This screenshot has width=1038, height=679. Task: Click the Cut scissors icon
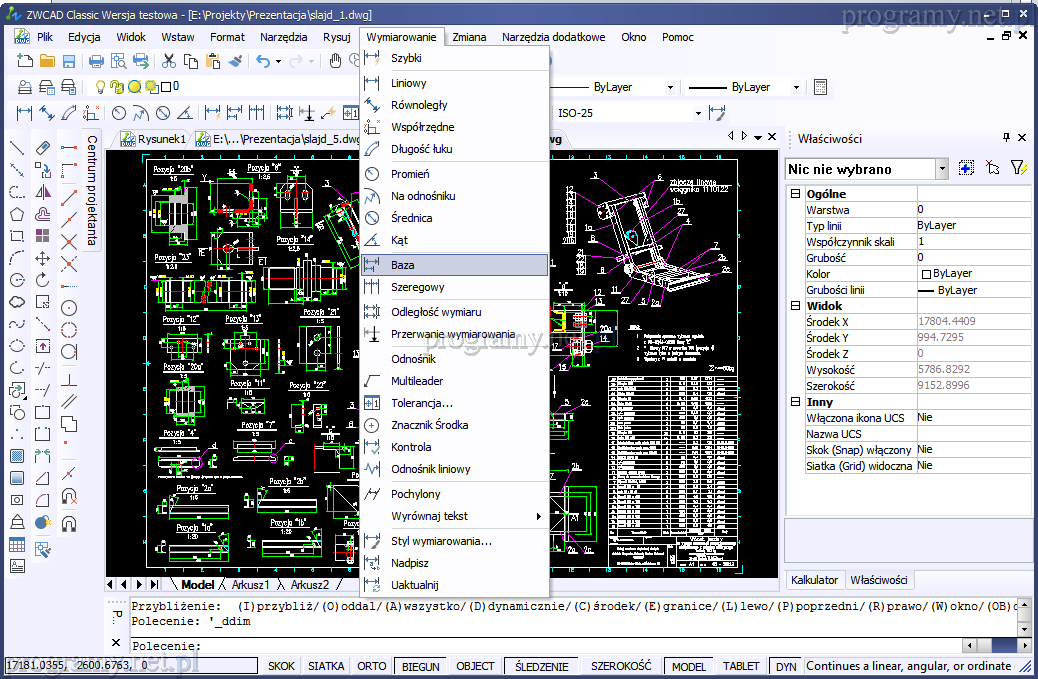(x=169, y=62)
